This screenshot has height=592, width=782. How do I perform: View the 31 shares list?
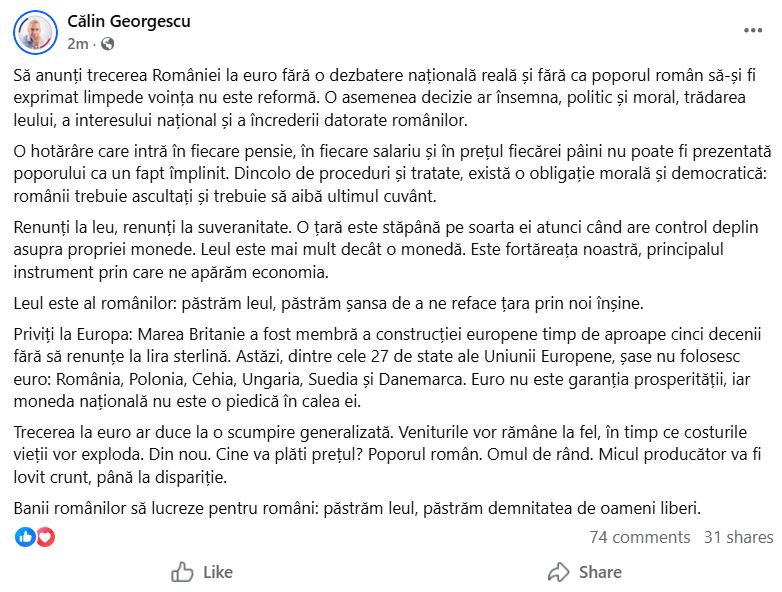739,537
